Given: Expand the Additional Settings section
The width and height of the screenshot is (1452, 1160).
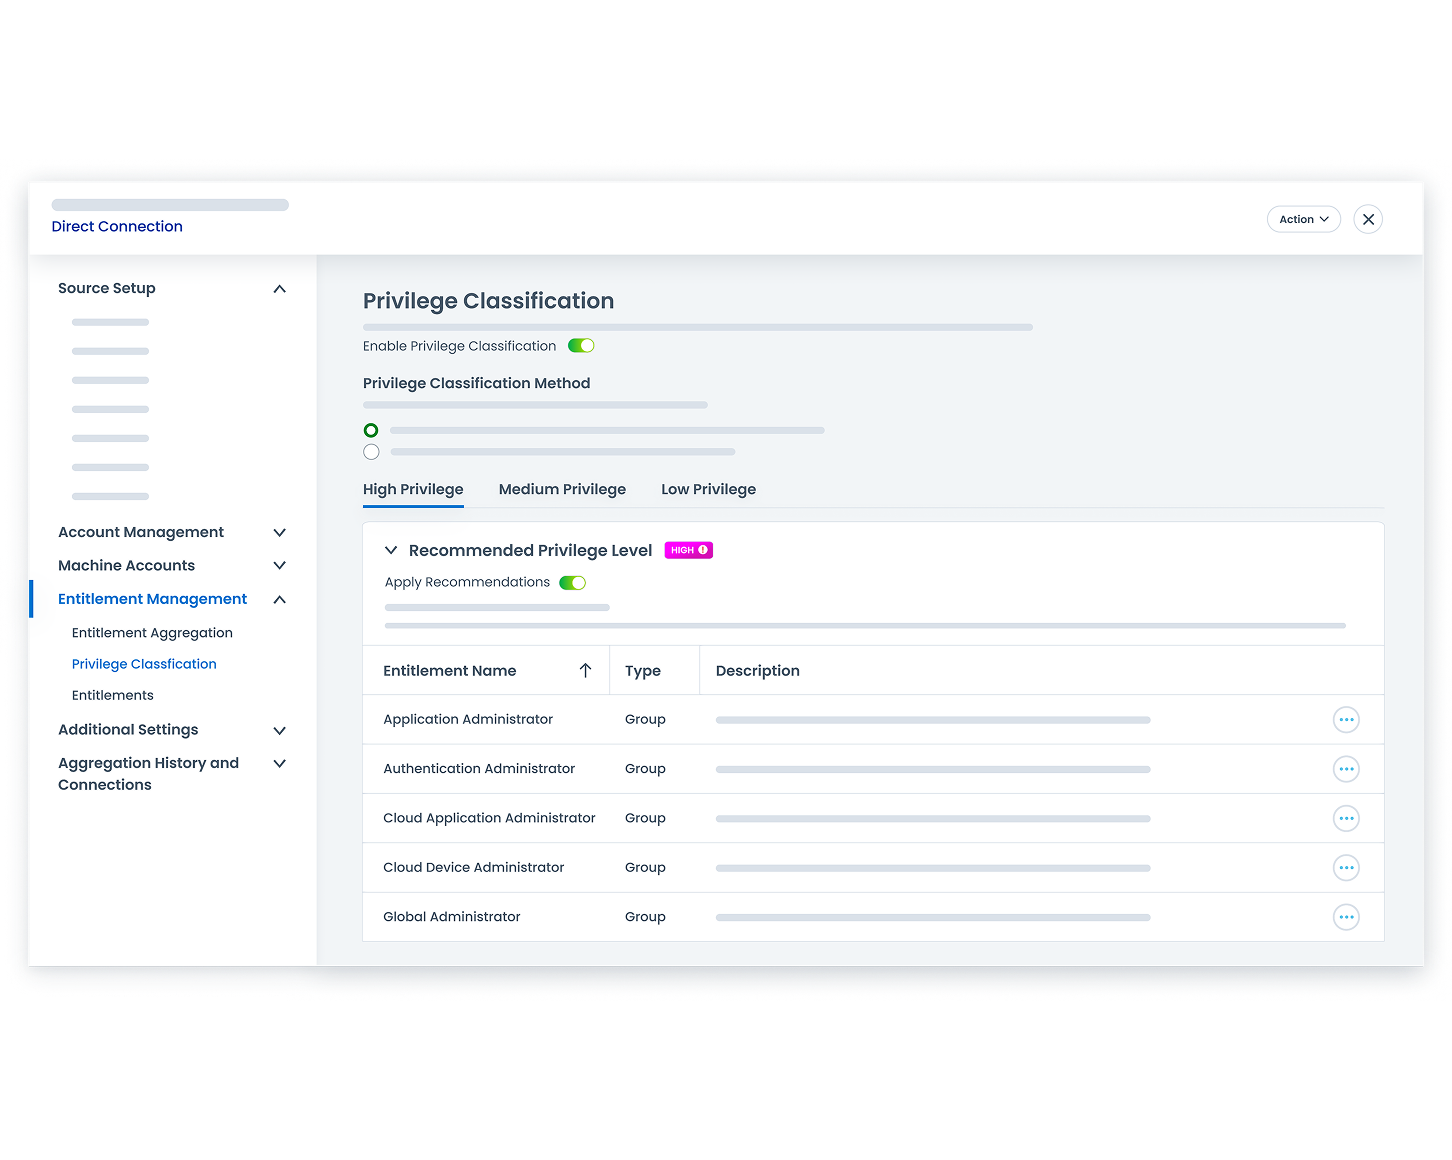Looking at the screenshot, I should pyautogui.click(x=280, y=730).
